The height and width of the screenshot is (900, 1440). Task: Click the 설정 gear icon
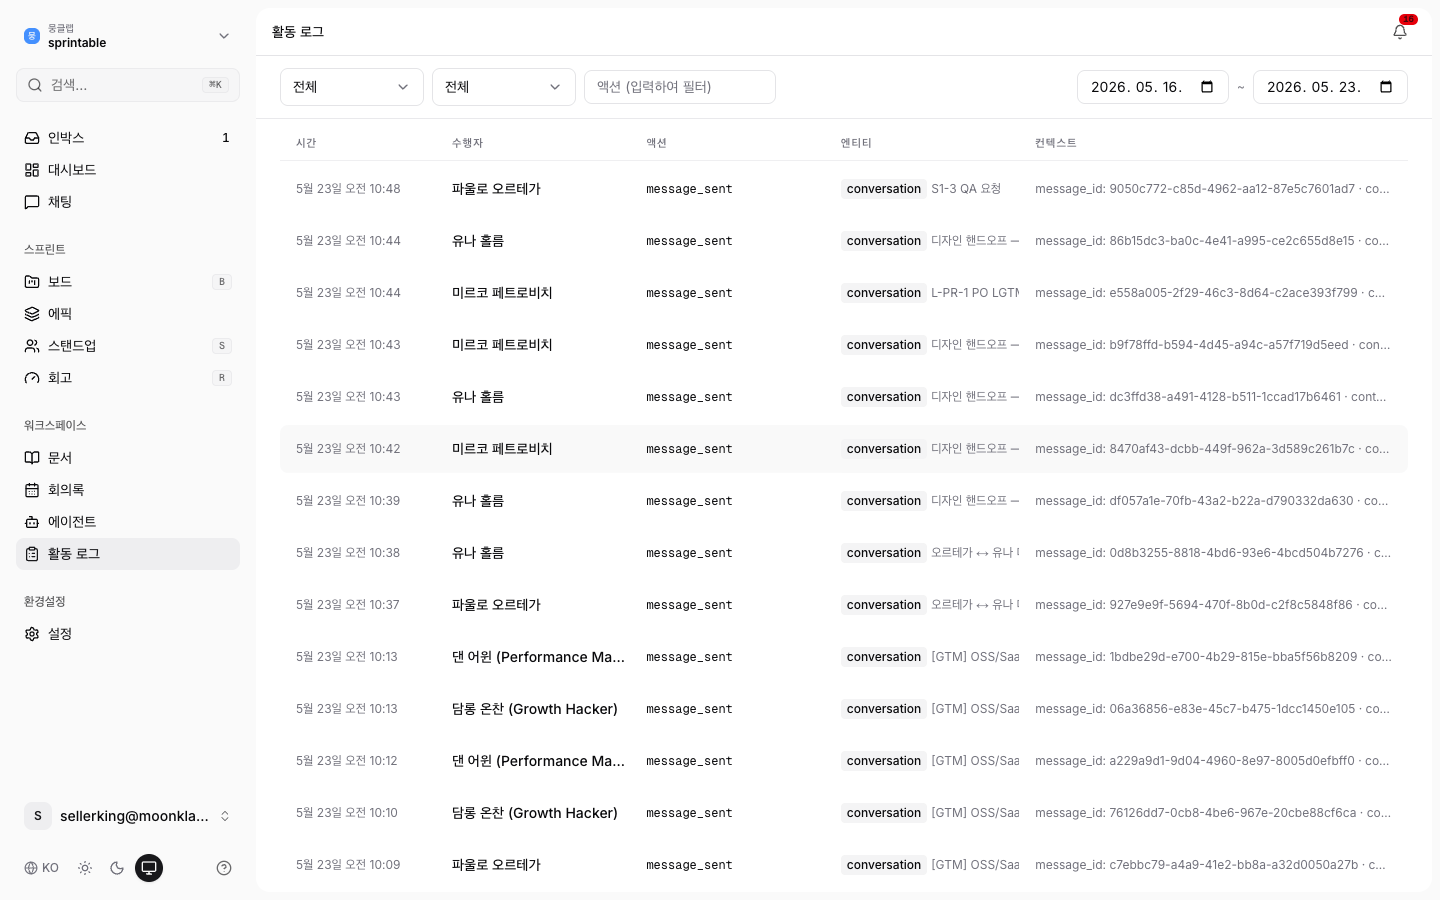(x=32, y=634)
